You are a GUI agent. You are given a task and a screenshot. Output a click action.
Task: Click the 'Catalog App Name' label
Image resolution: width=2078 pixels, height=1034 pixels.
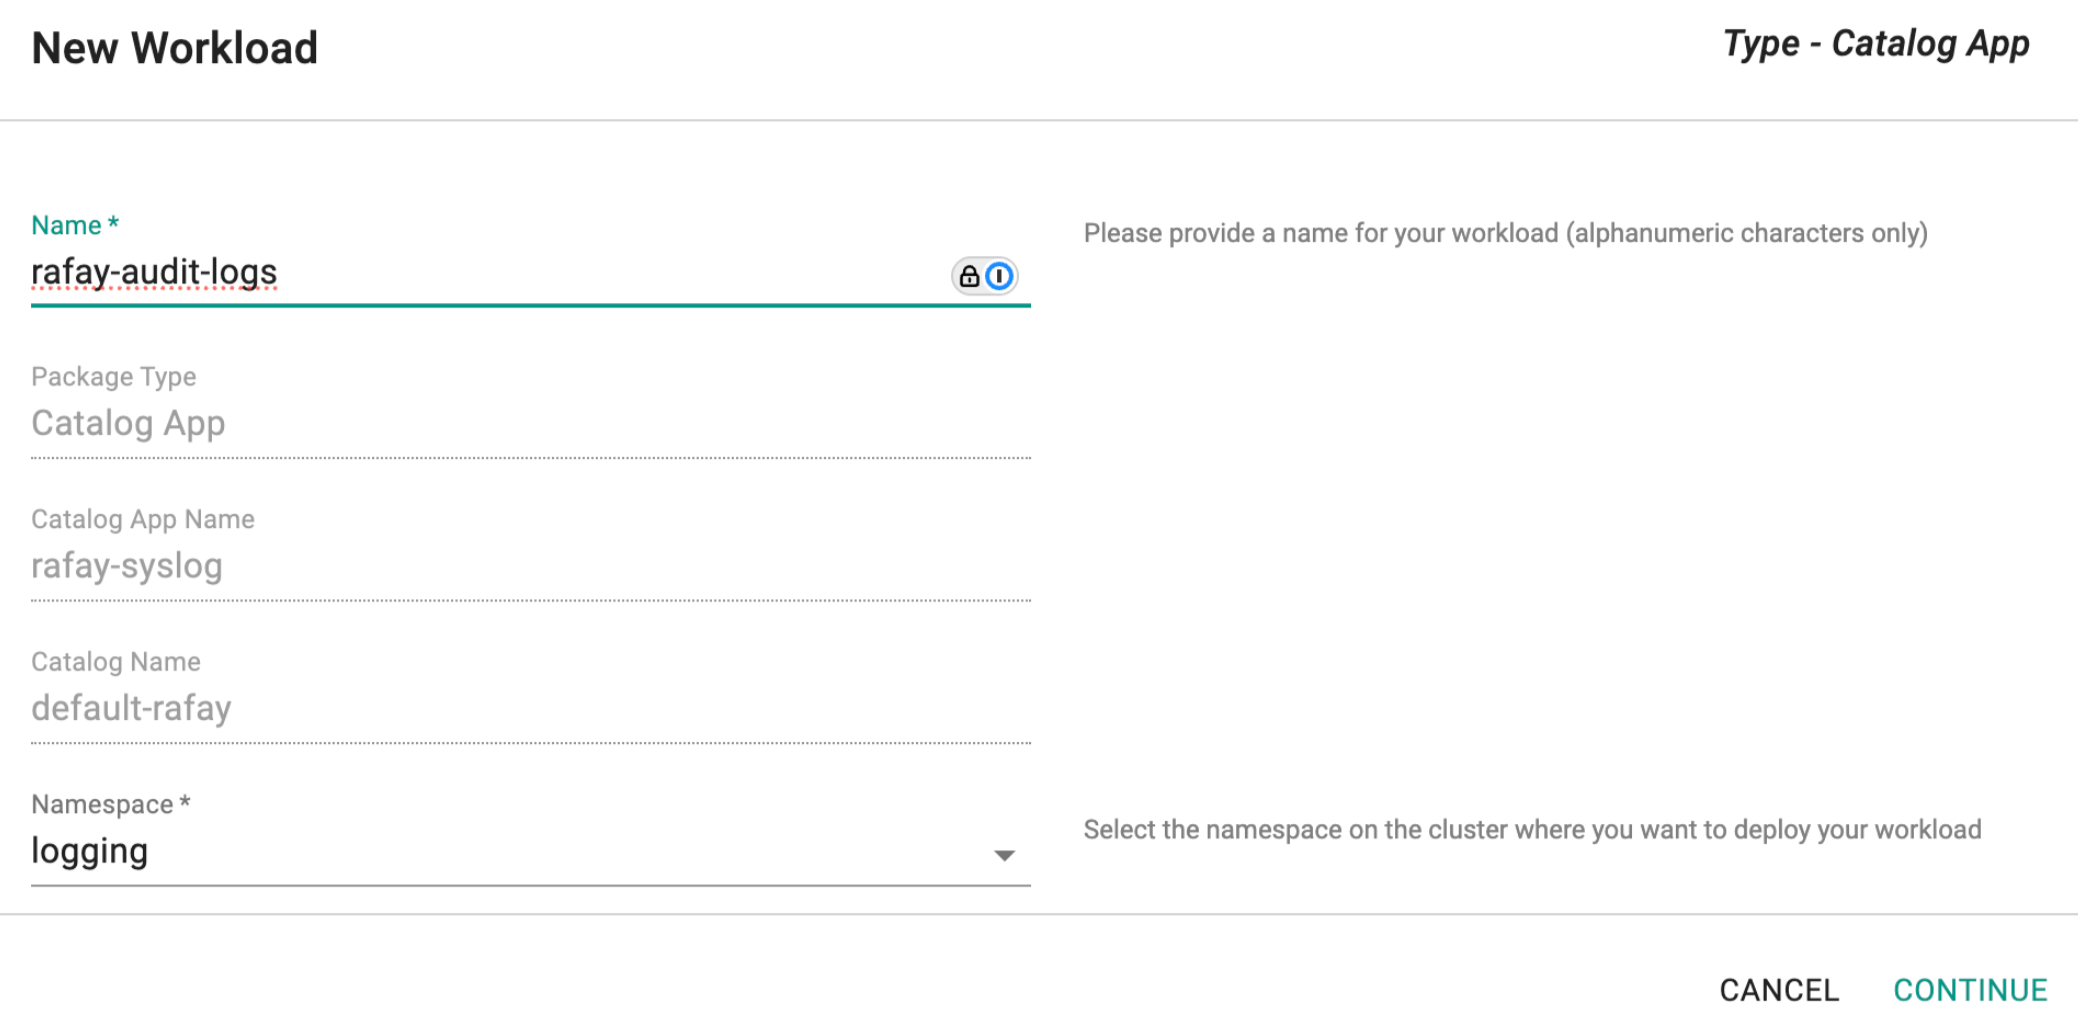pos(142,519)
